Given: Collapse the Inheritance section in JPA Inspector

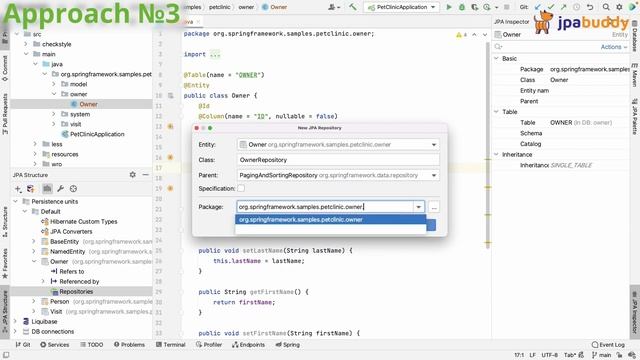Looking at the screenshot, I should (x=496, y=154).
